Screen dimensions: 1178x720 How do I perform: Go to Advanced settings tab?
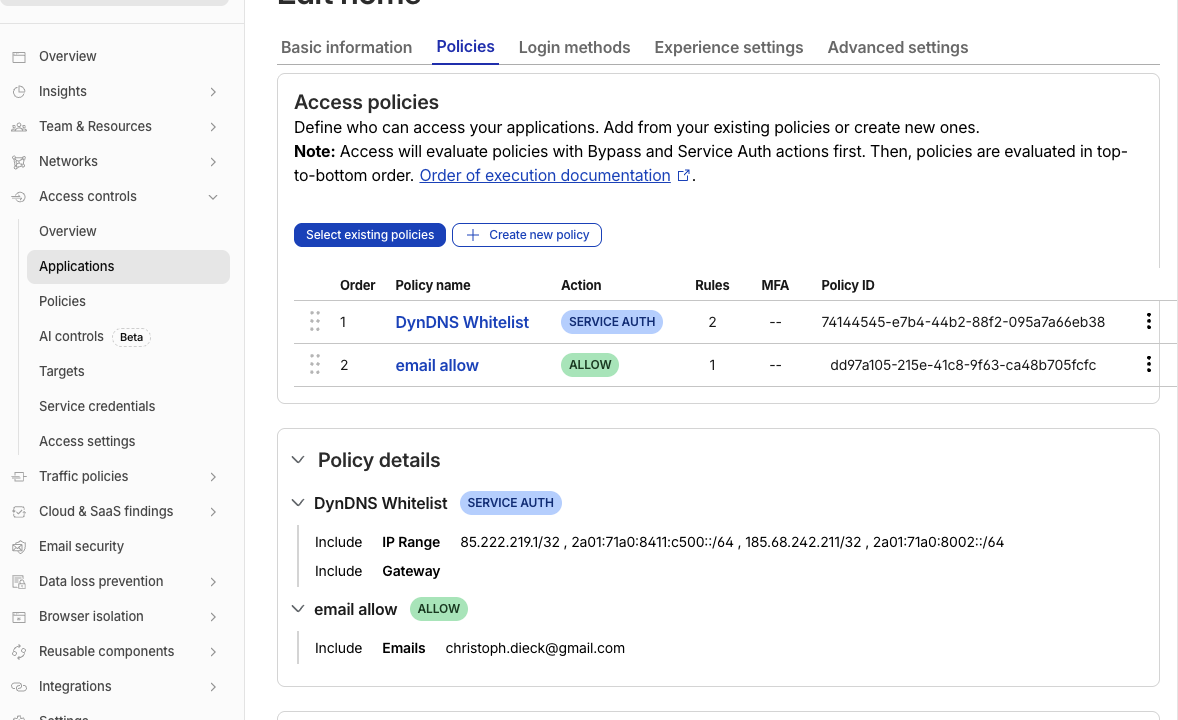pos(898,47)
